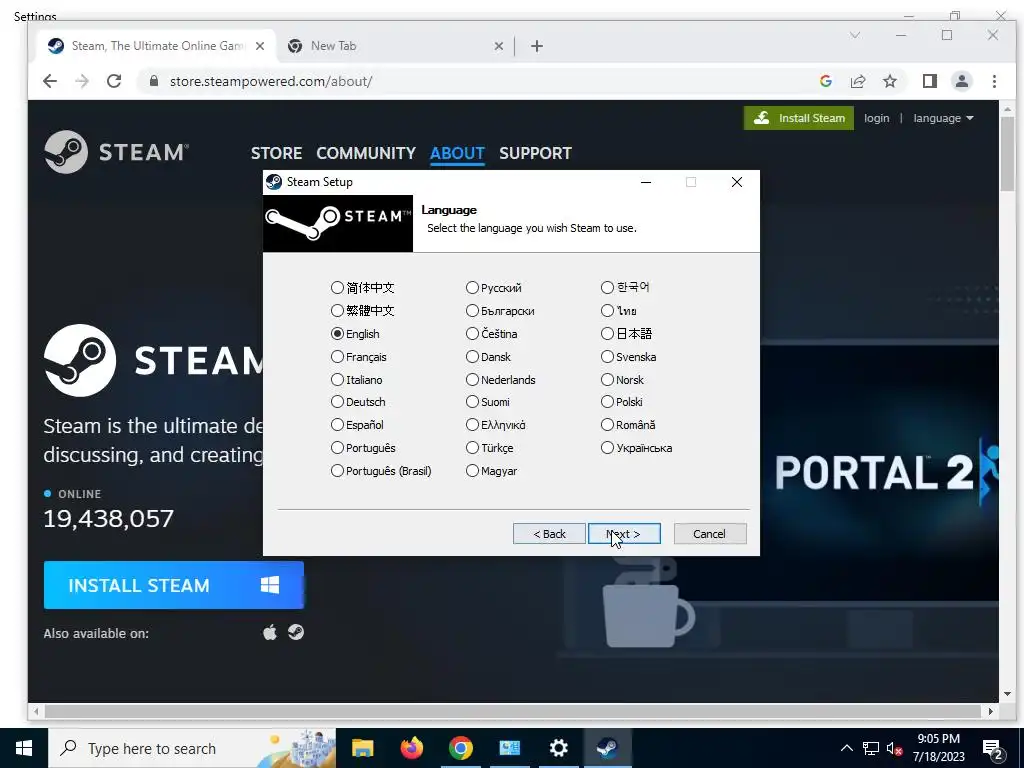Click the browser back arrow
This screenshot has width=1024, height=768.
coord(50,81)
